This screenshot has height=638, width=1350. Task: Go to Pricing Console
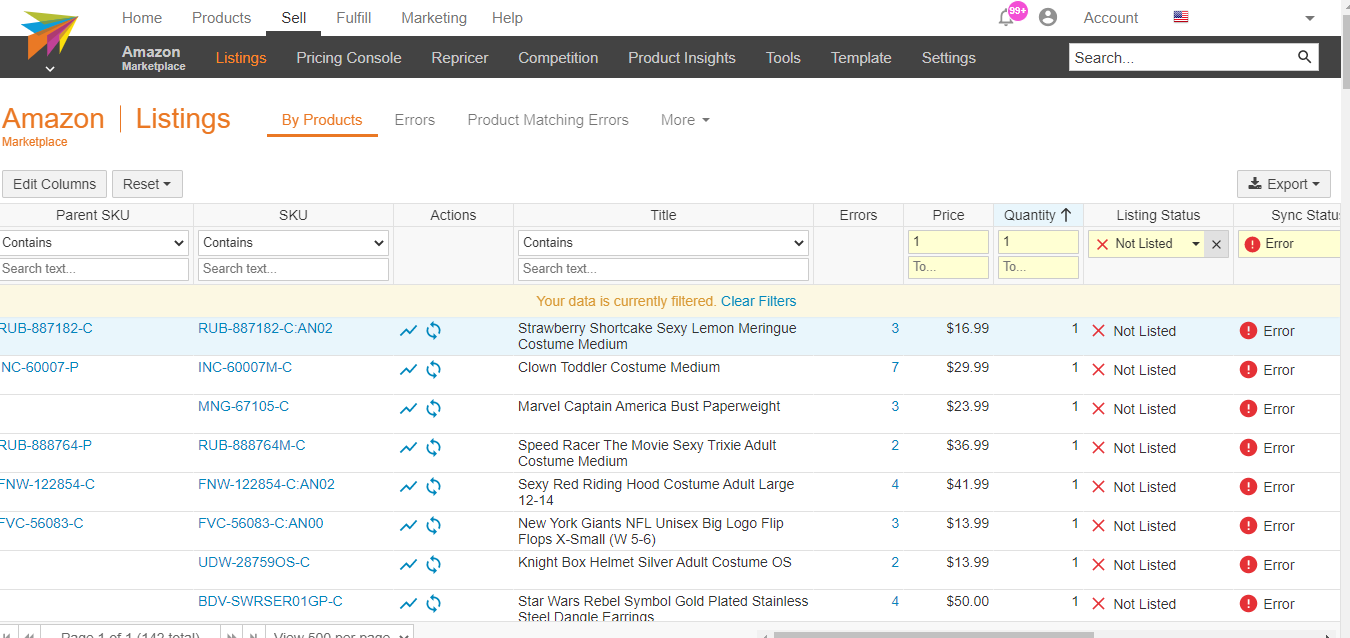tap(349, 58)
